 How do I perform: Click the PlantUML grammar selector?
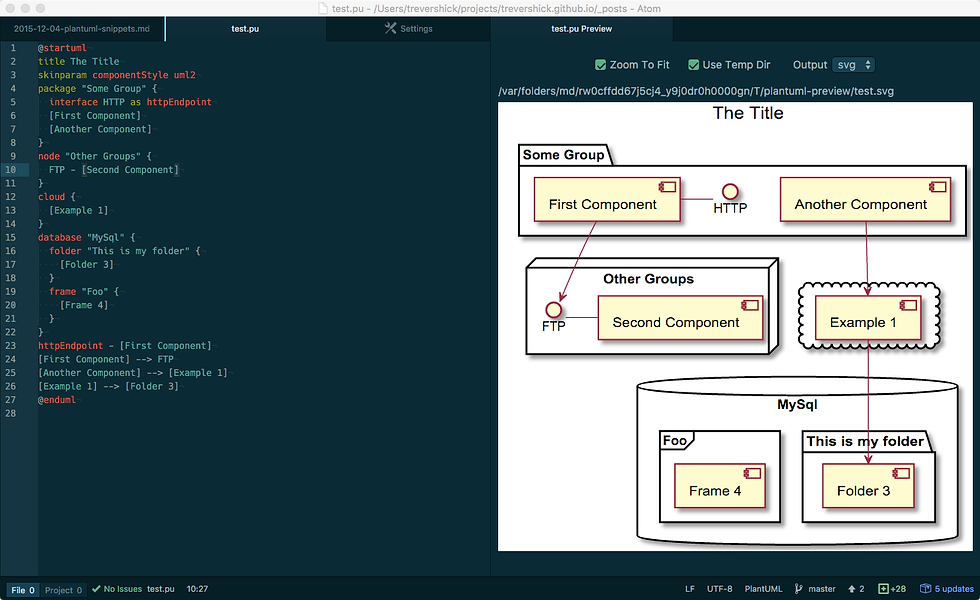[763, 589]
